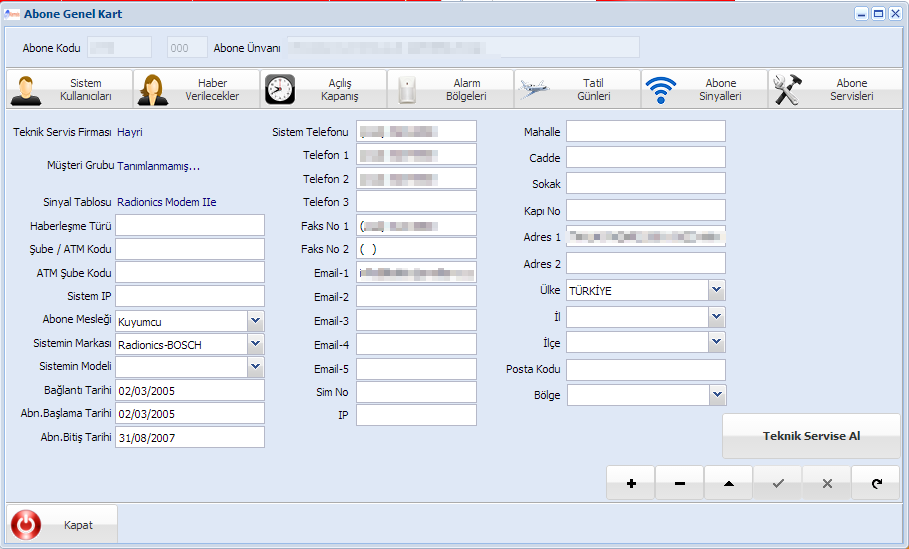This screenshot has height=549, width=909.
Task: Open Haber Verilecekler woman icon
Action: coord(152,90)
